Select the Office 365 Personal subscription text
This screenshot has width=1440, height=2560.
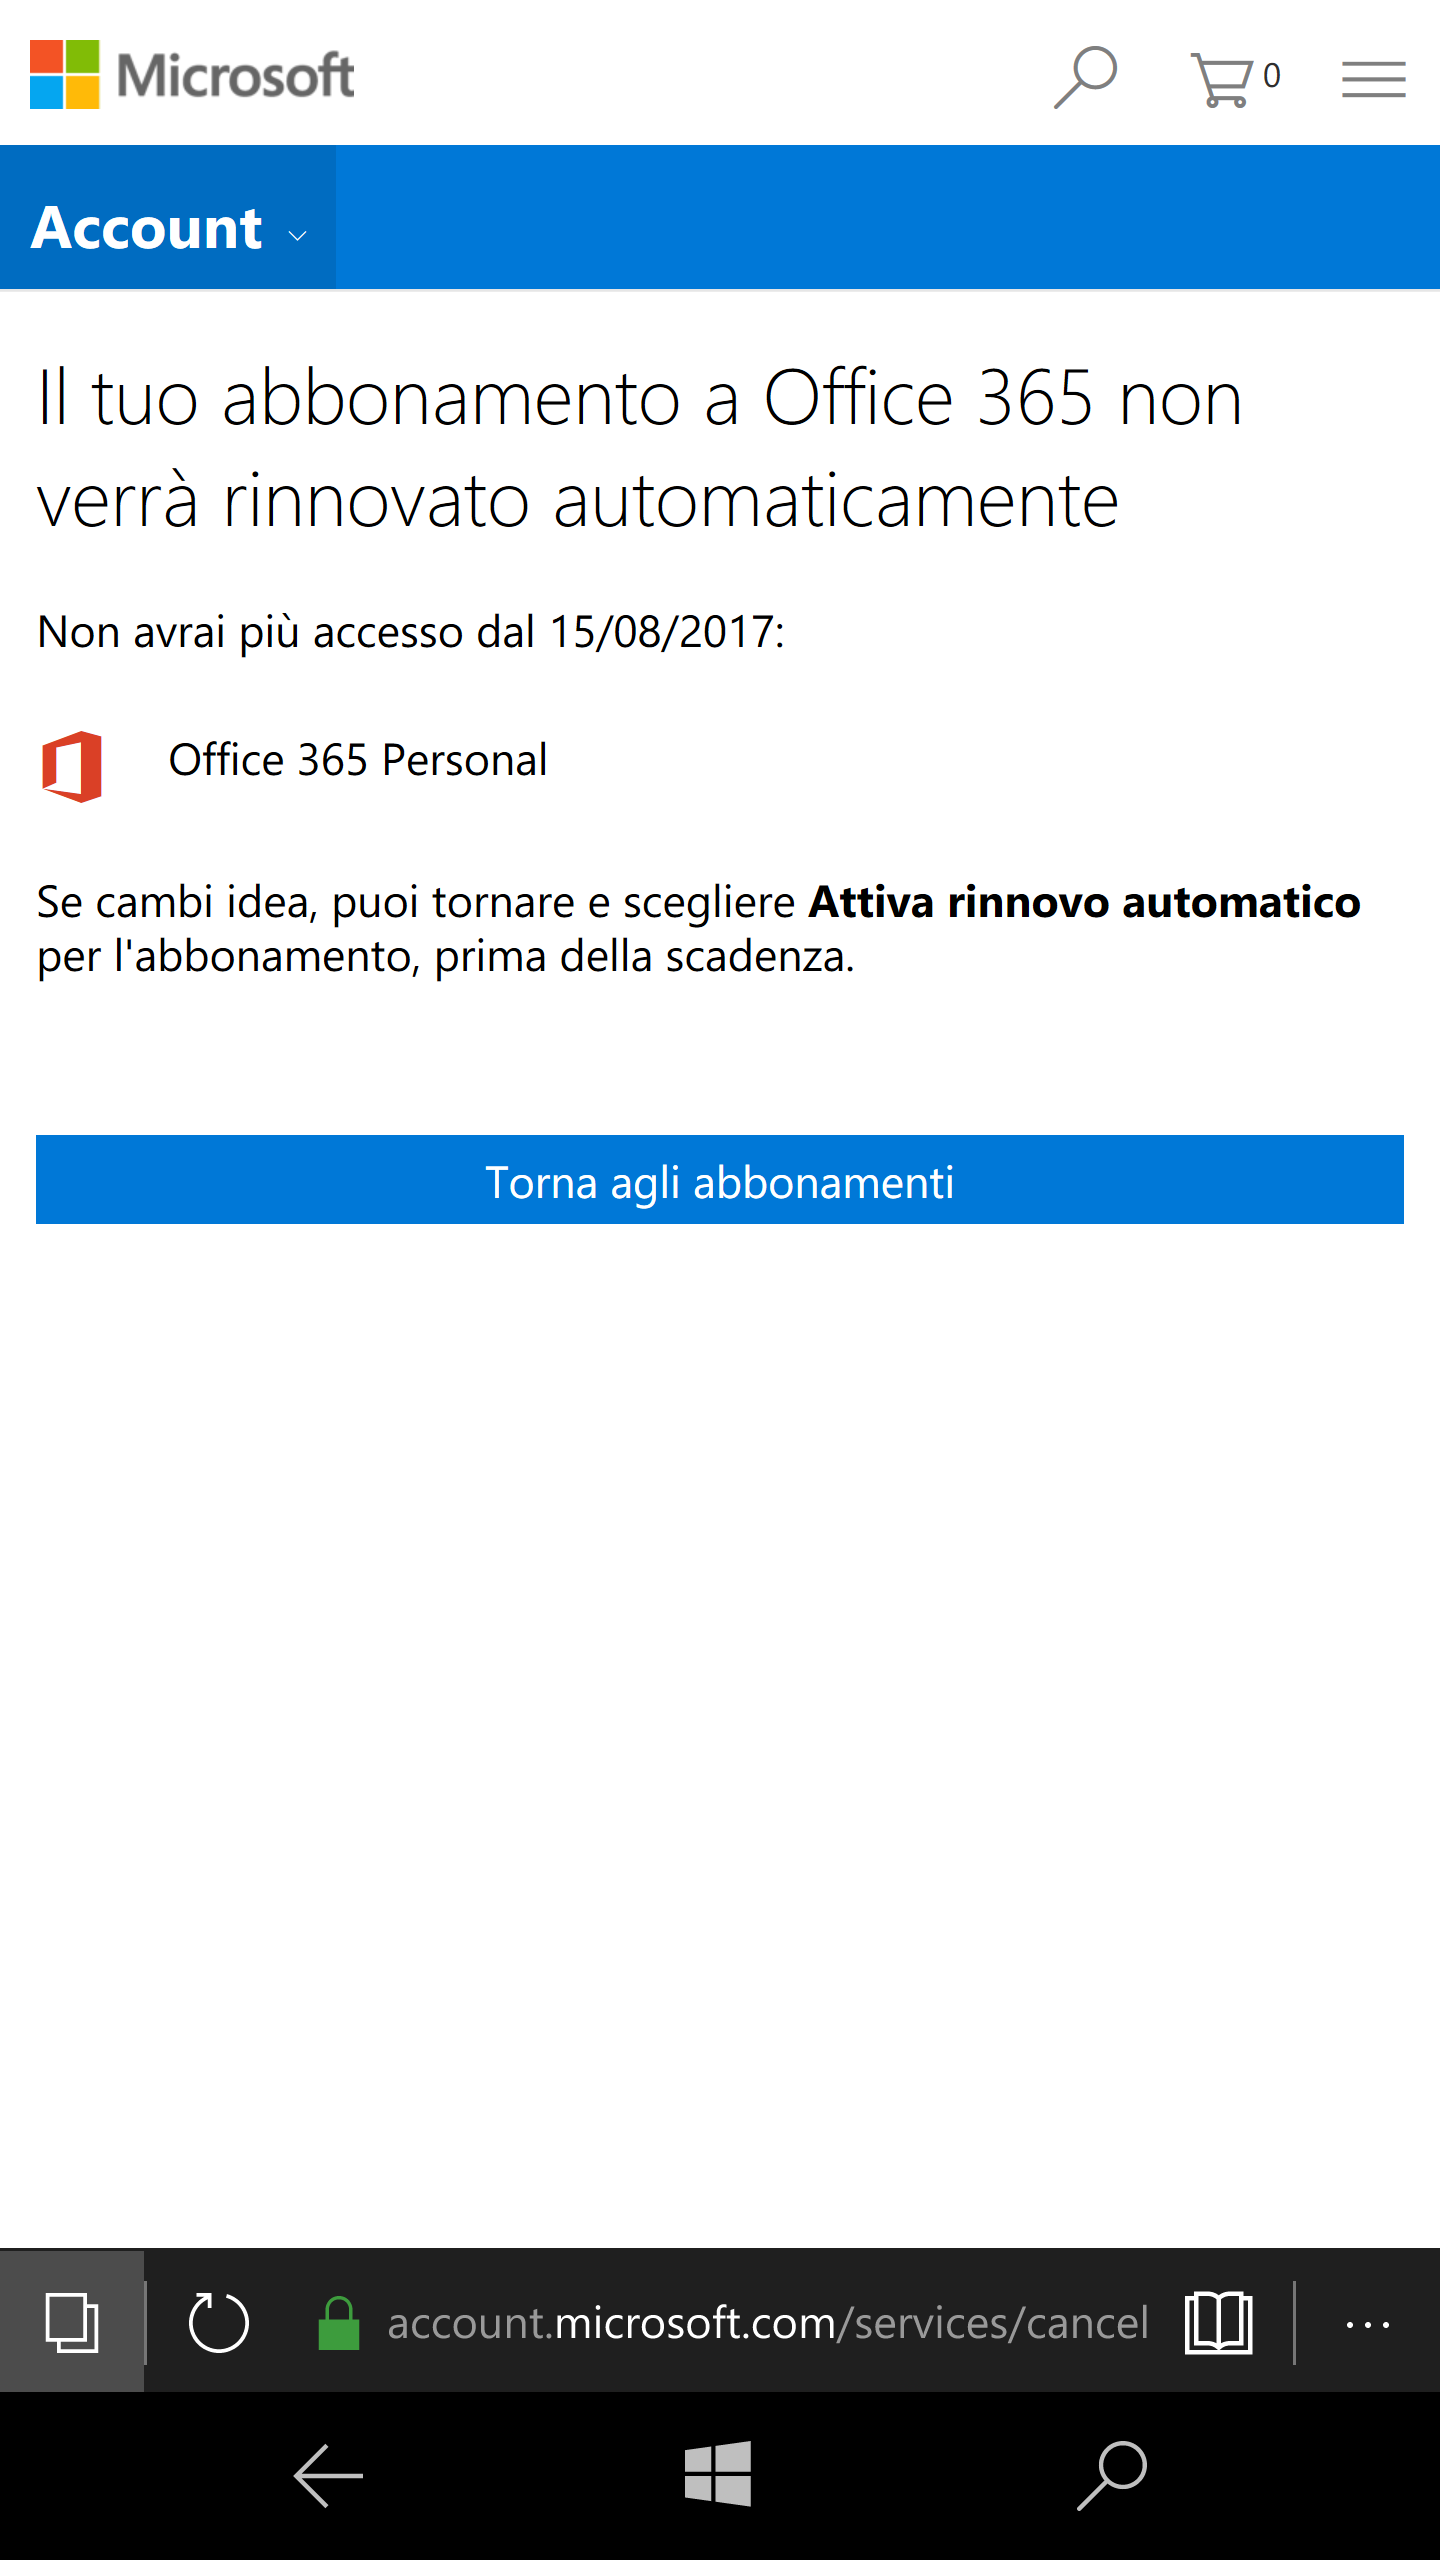pyautogui.click(x=358, y=760)
